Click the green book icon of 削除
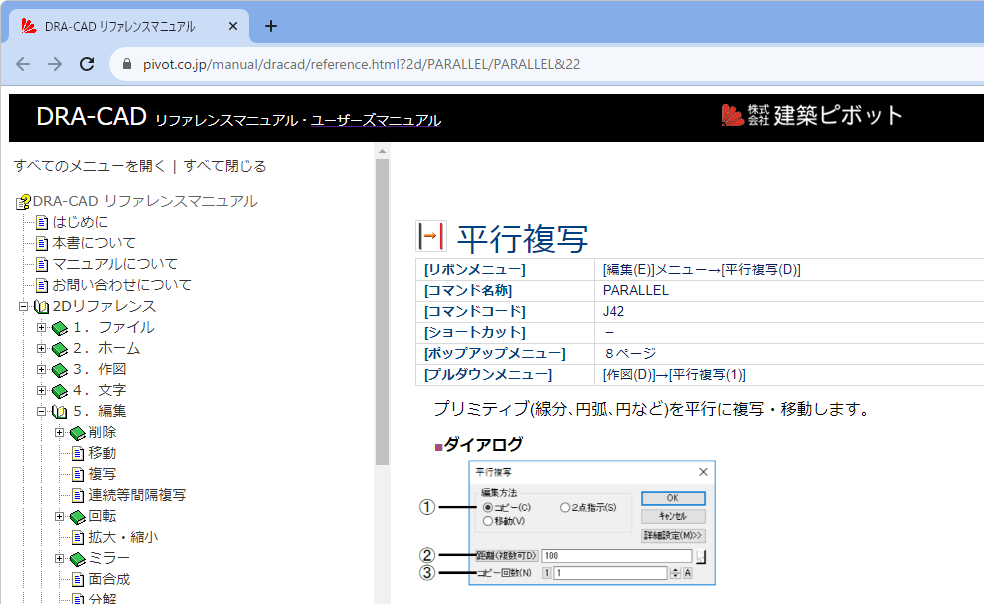984x604 pixels. coord(78,433)
